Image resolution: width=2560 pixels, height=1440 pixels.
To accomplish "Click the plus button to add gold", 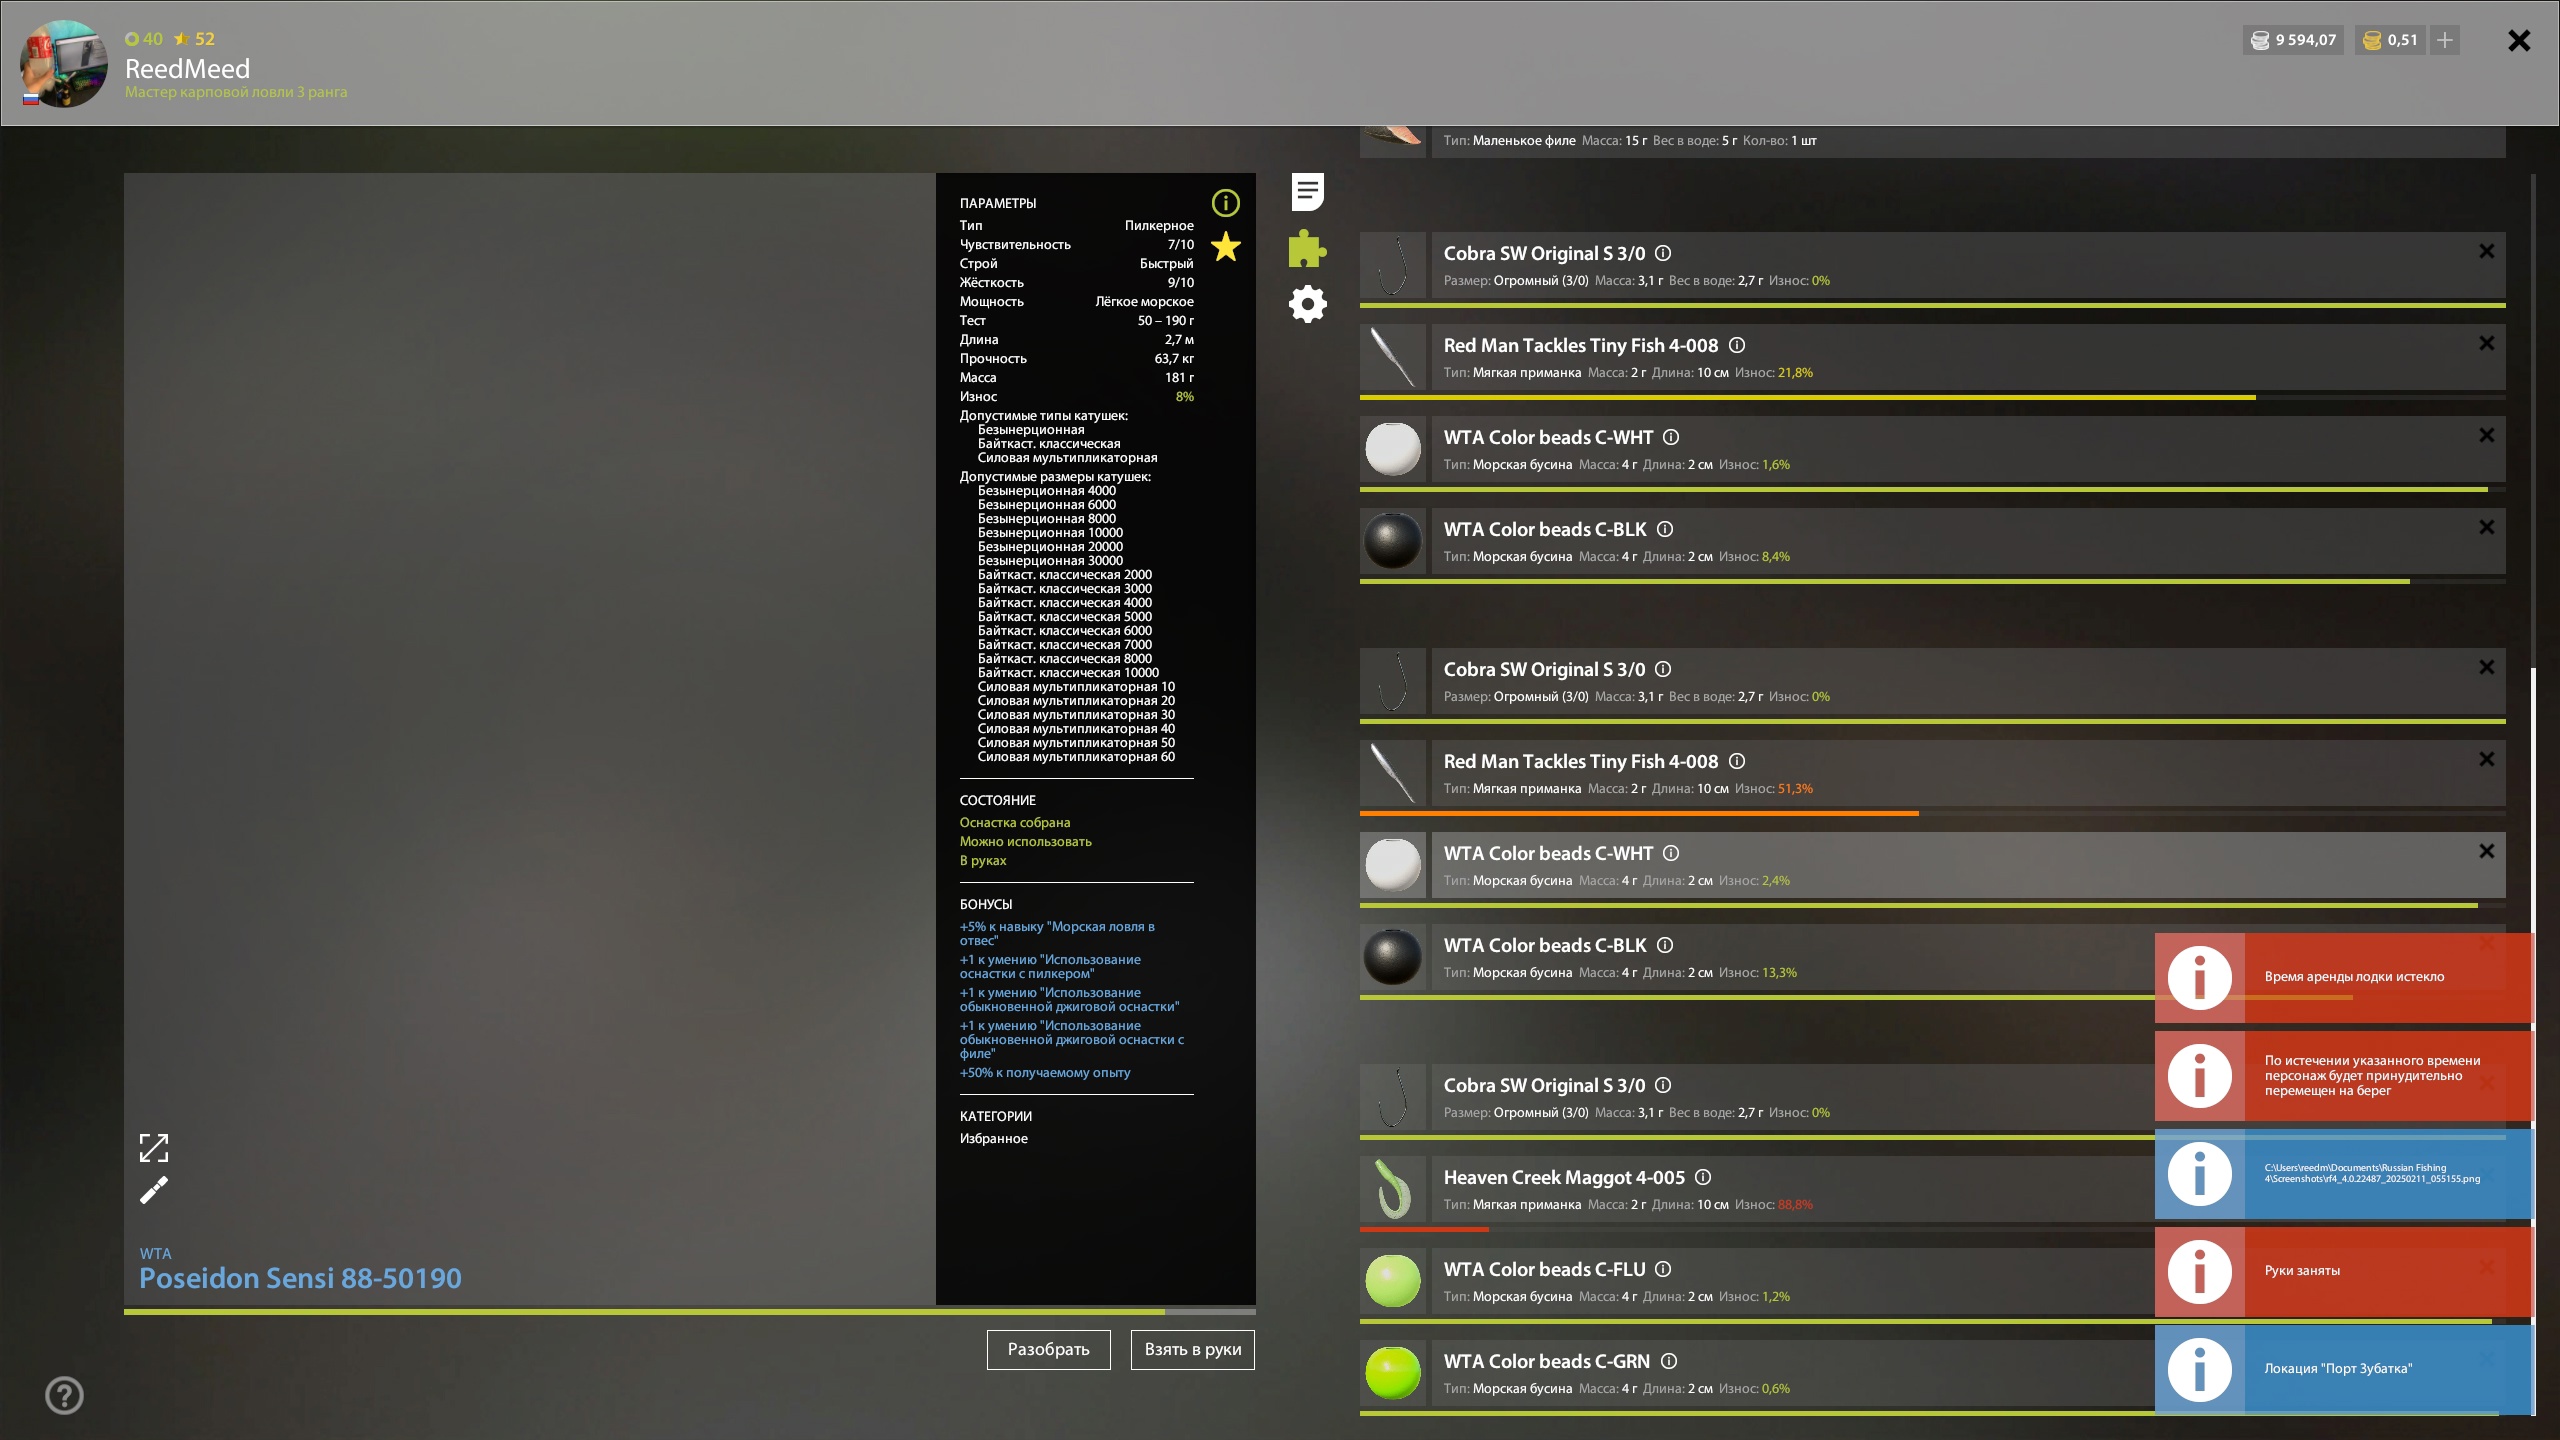I will [2445, 40].
